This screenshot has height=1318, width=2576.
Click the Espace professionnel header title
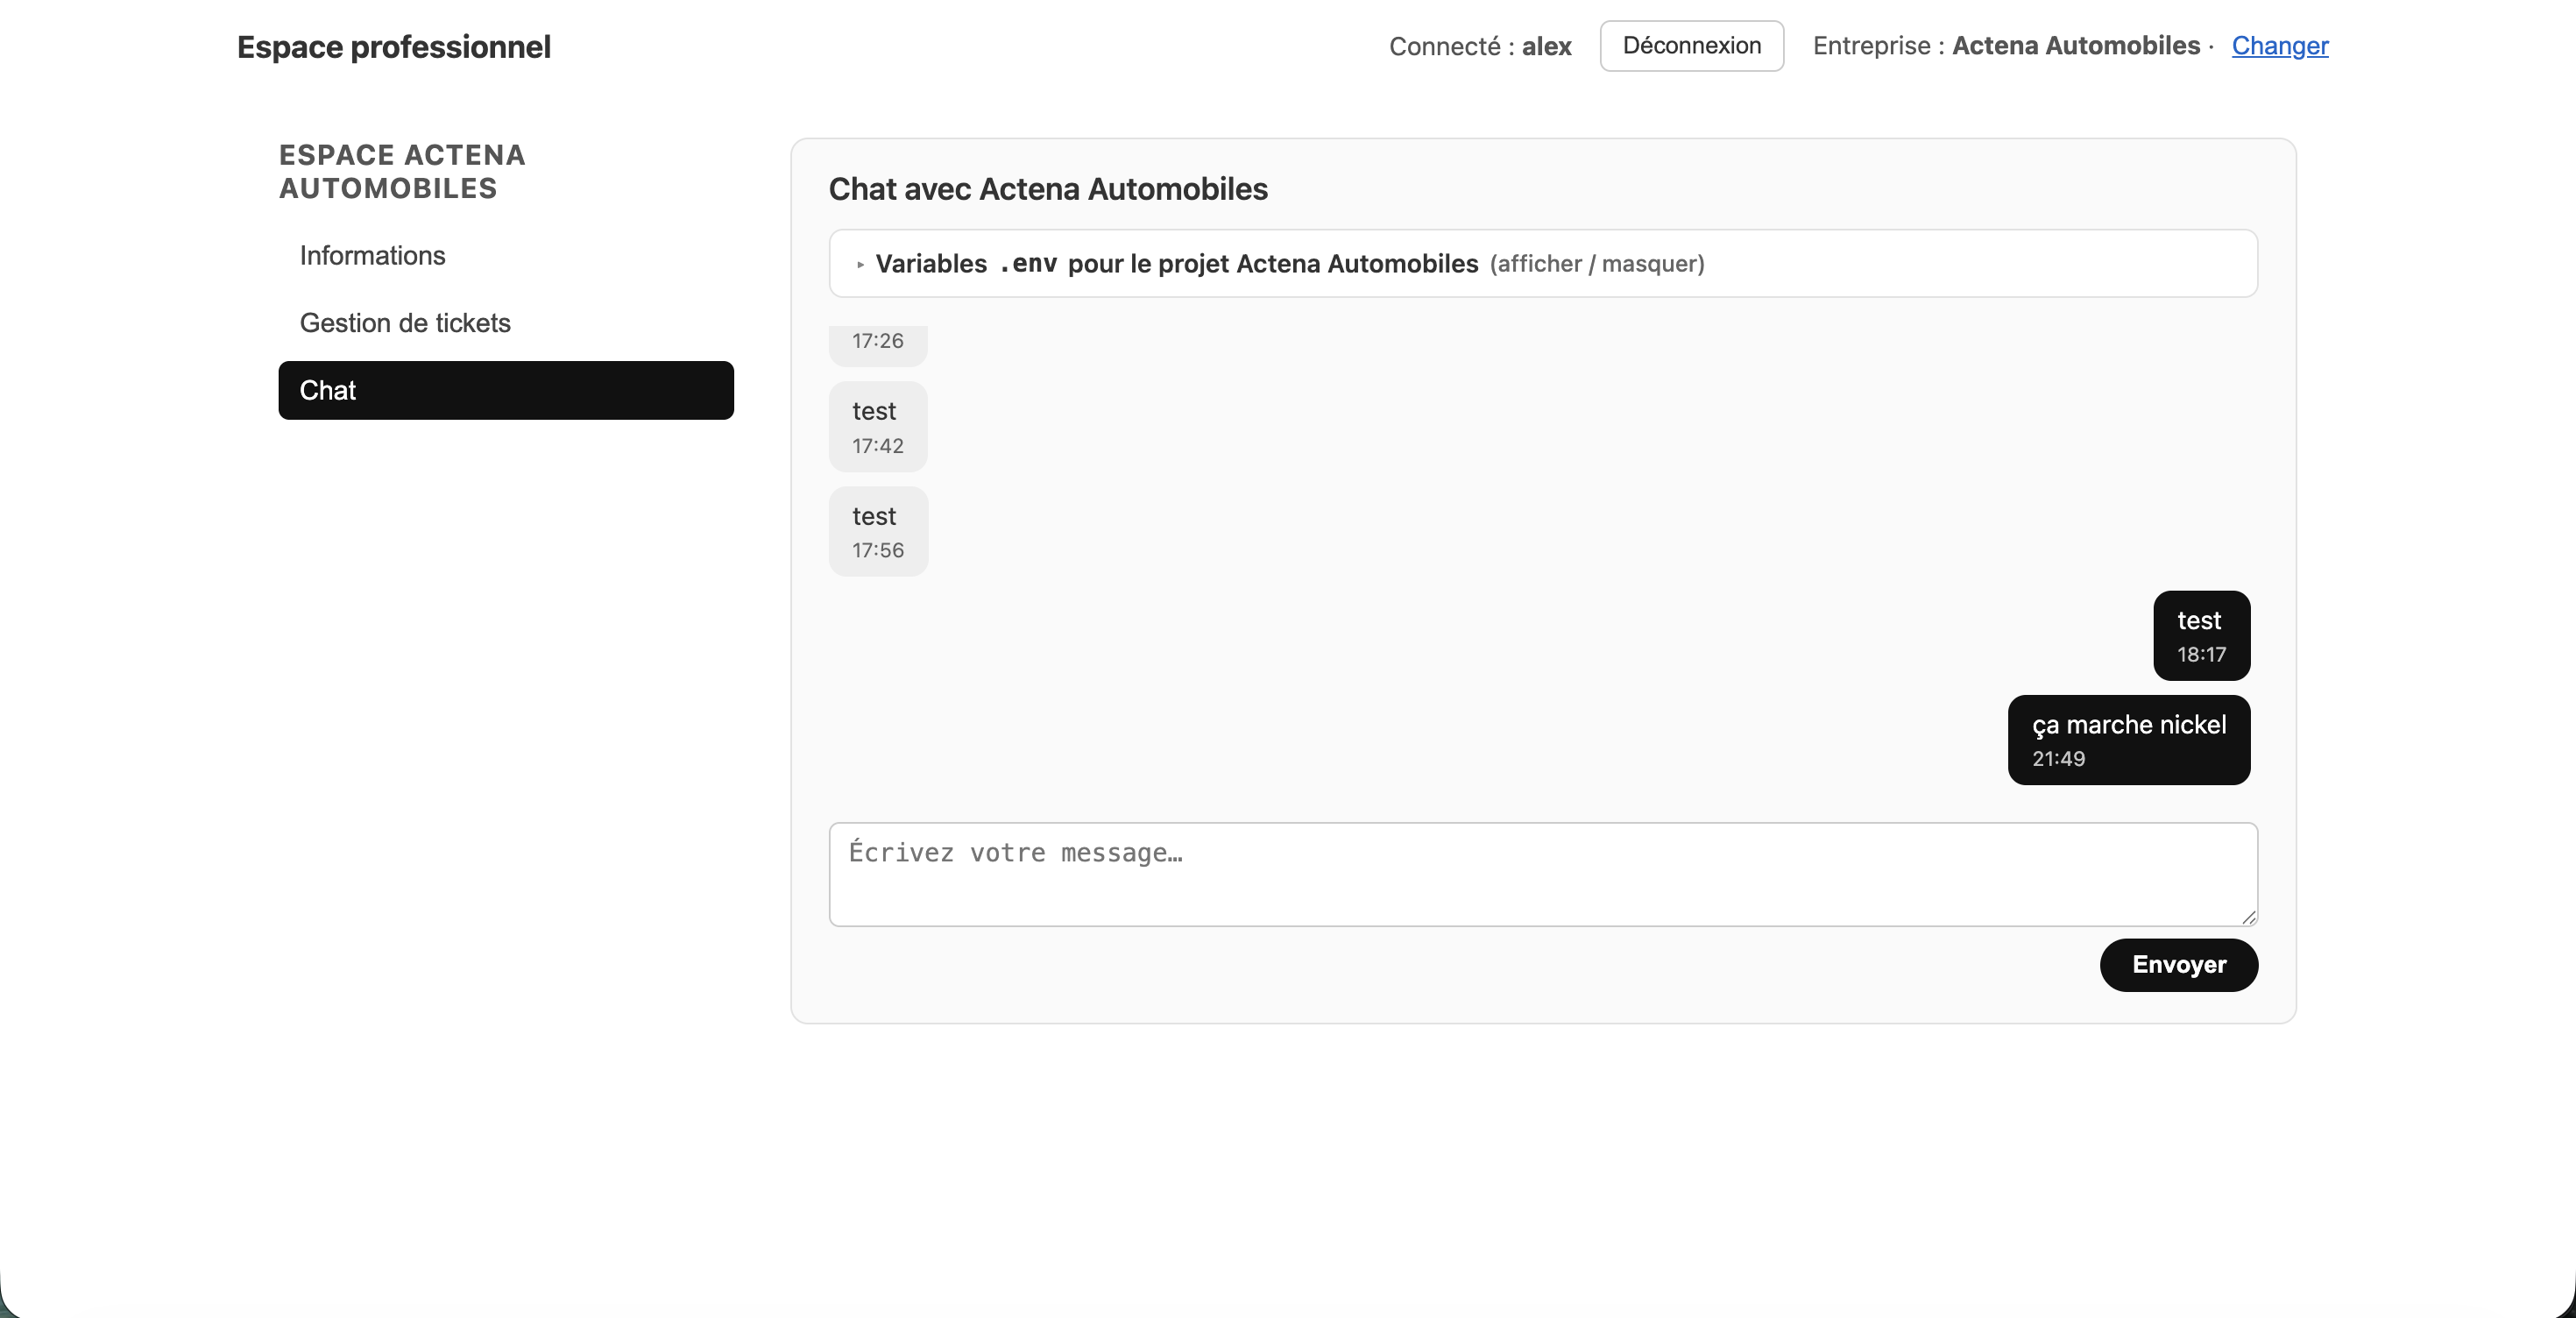click(393, 47)
